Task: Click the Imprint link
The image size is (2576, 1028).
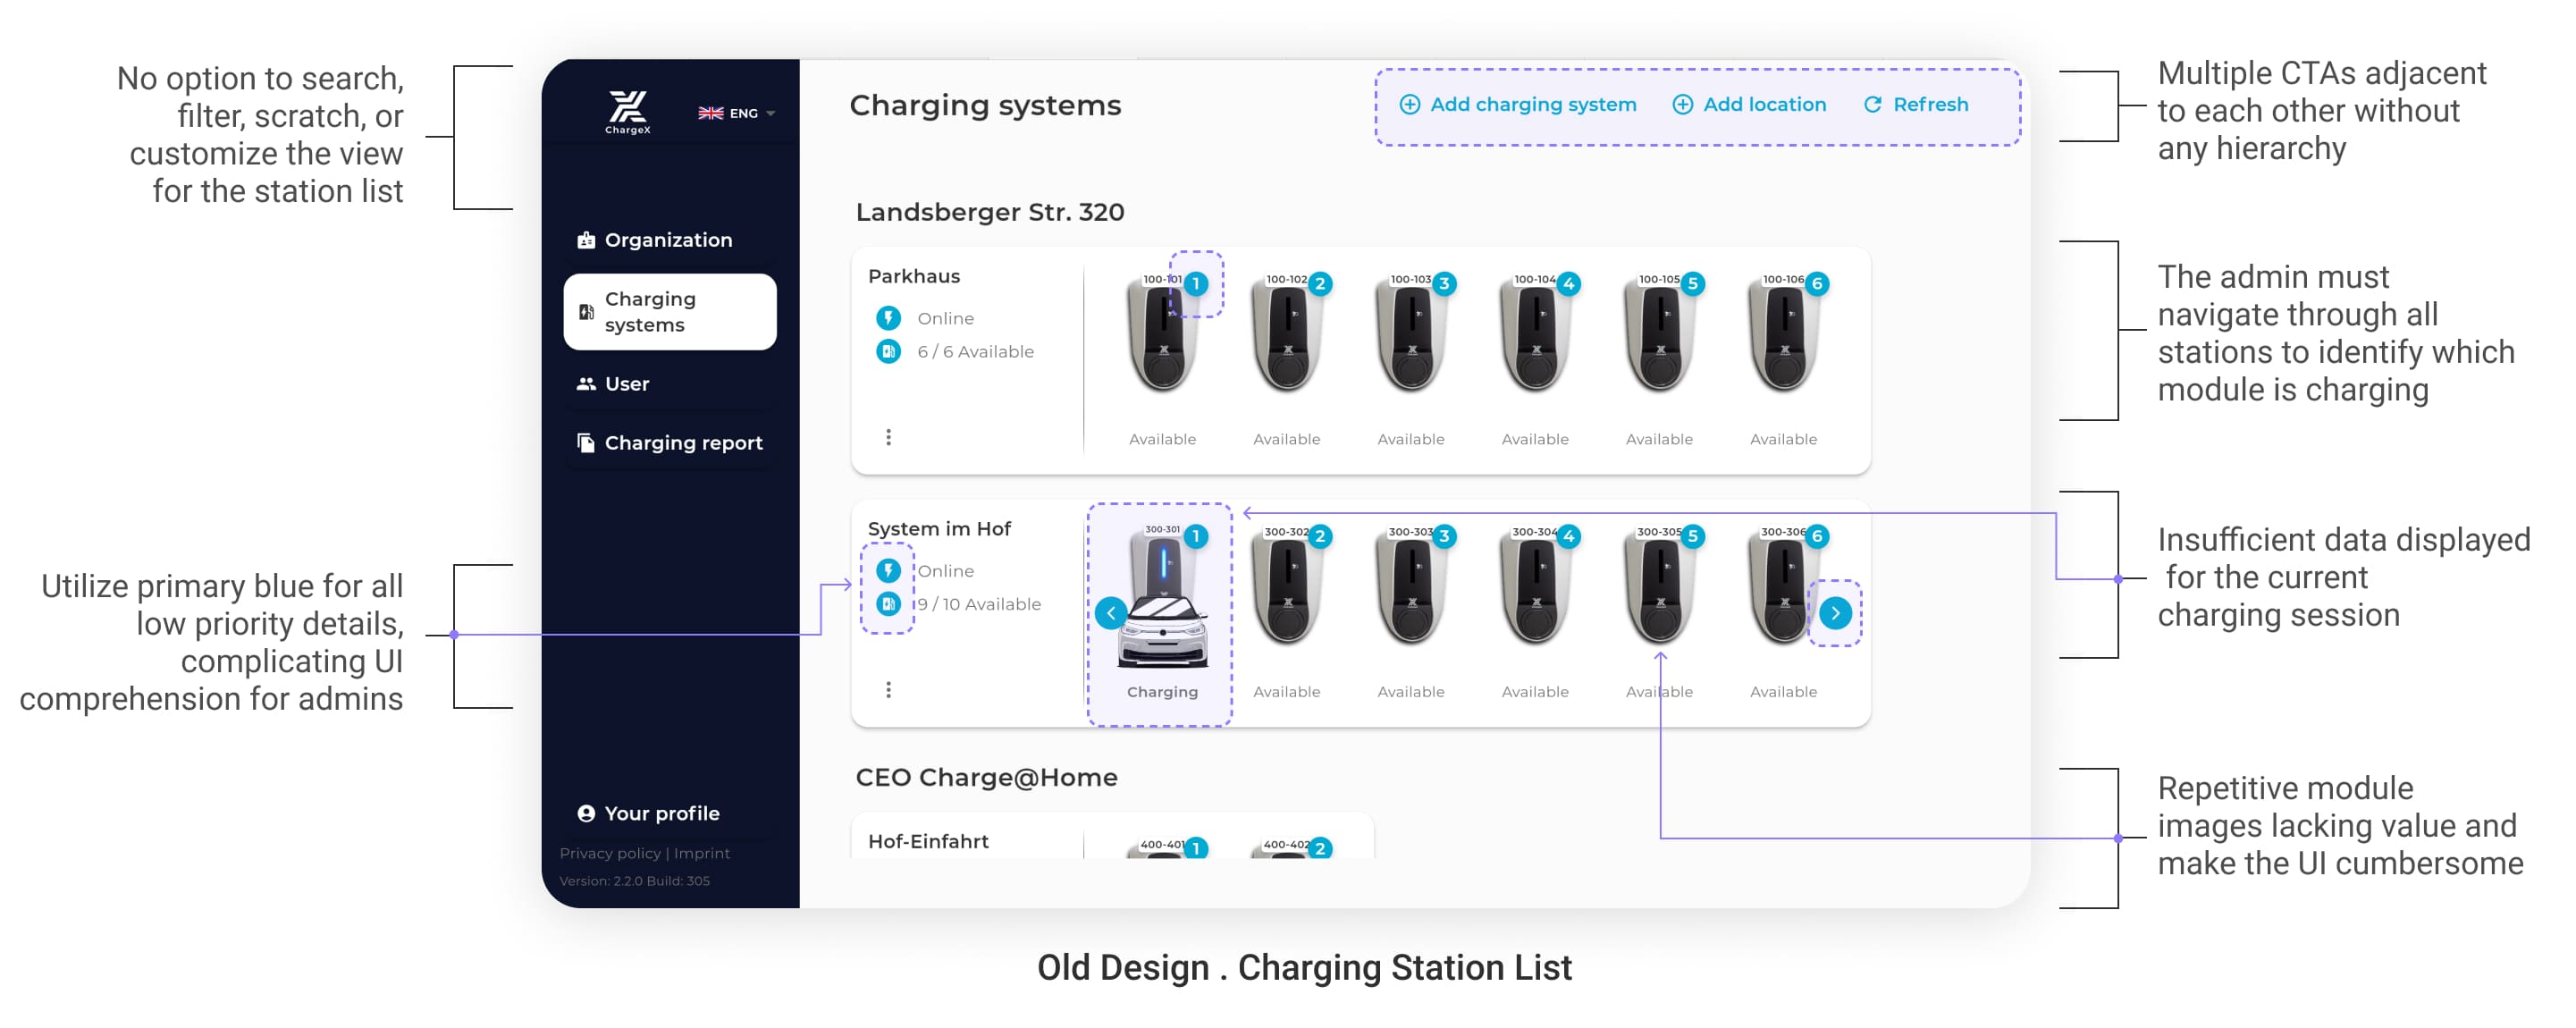Action: [x=701, y=853]
